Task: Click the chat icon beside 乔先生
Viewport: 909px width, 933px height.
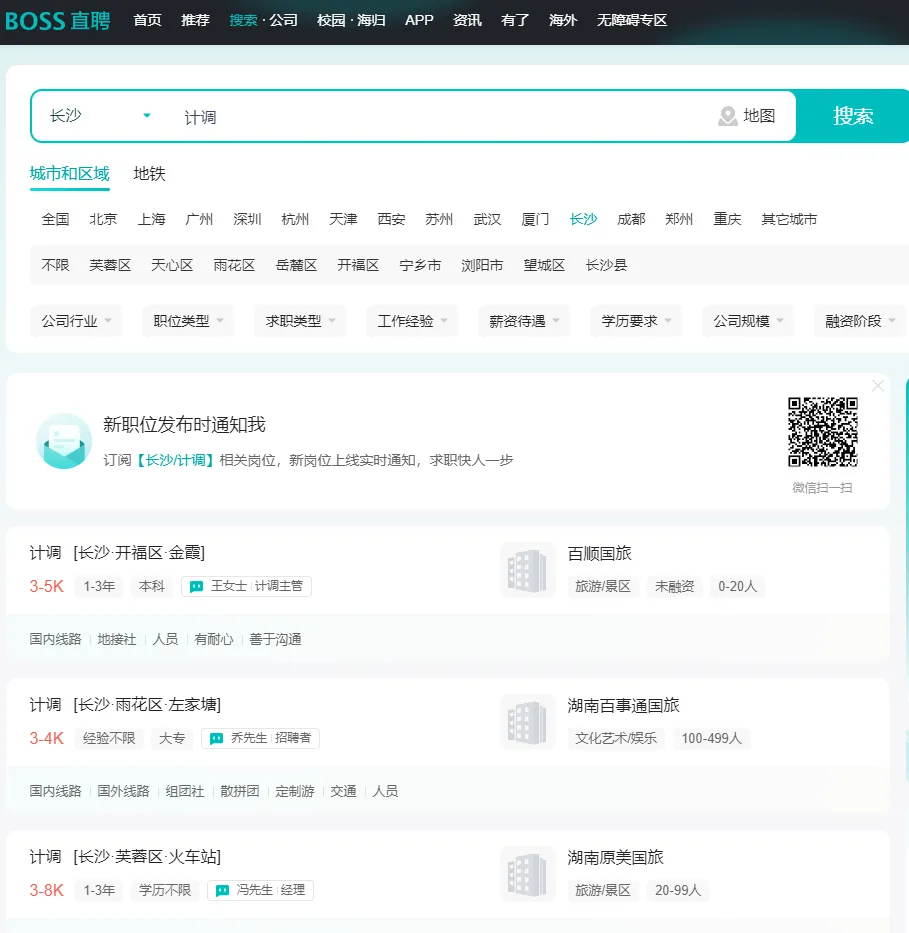Action: pyautogui.click(x=217, y=738)
